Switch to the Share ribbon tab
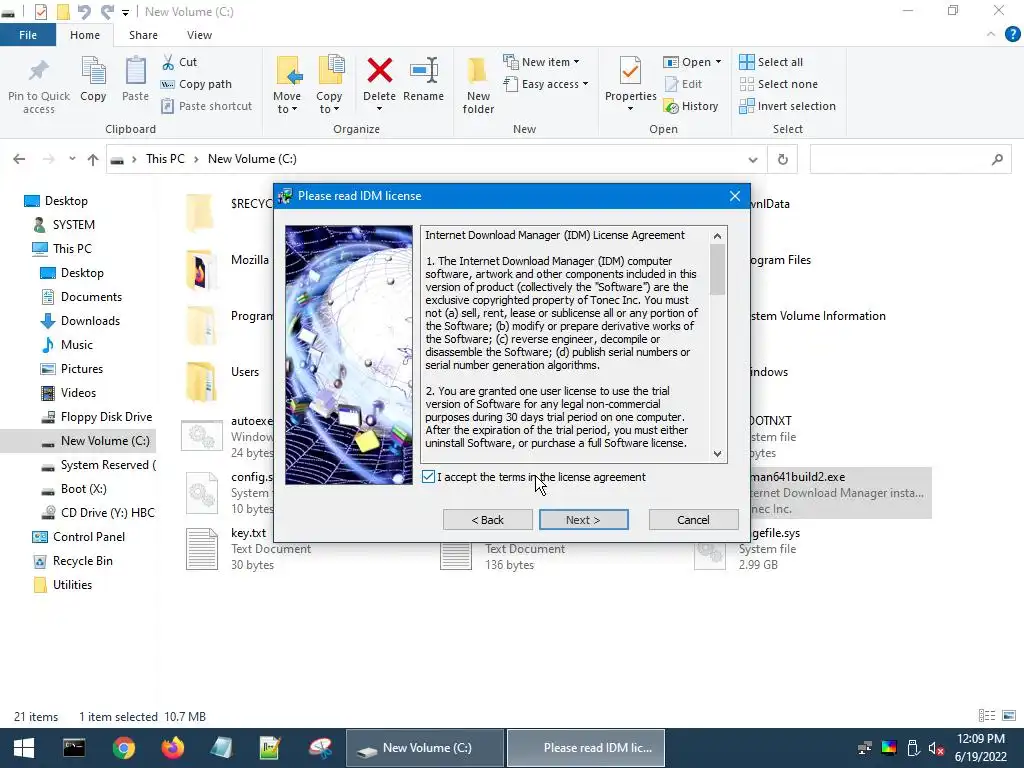Image resolution: width=1024 pixels, height=768 pixels. pyautogui.click(x=143, y=35)
